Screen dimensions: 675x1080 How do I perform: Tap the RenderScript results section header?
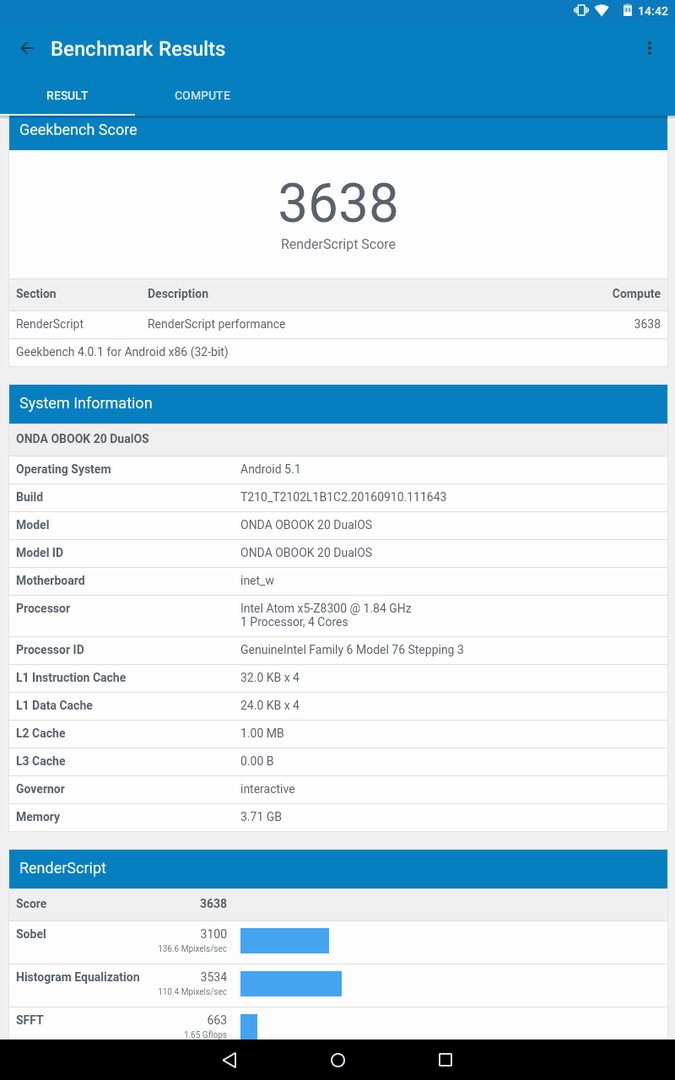tap(338, 869)
